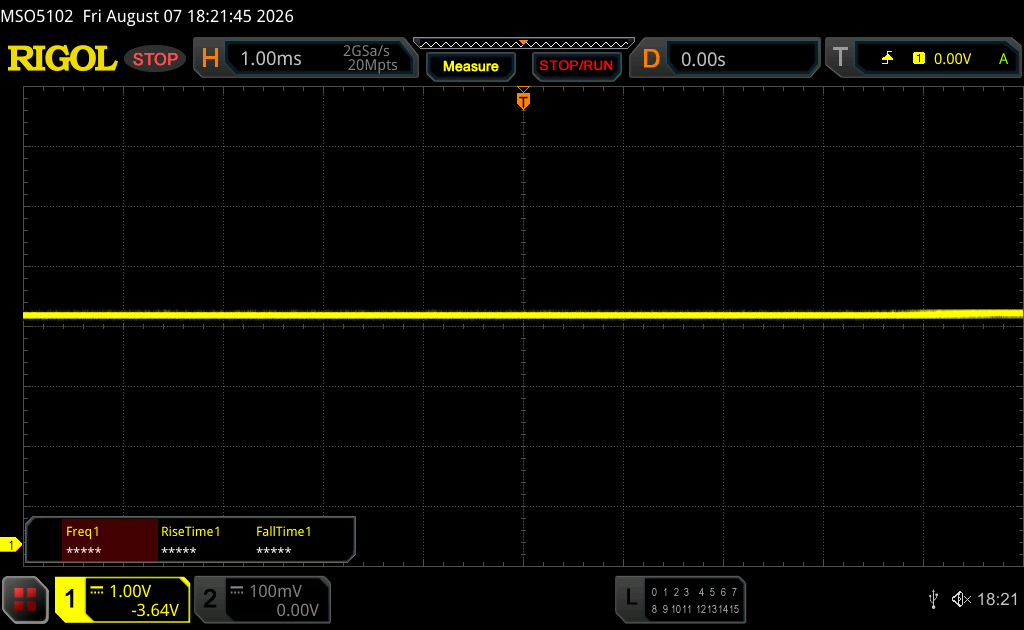
Task: Select the RiseTime1 measurement item
Action: [x=191, y=540]
